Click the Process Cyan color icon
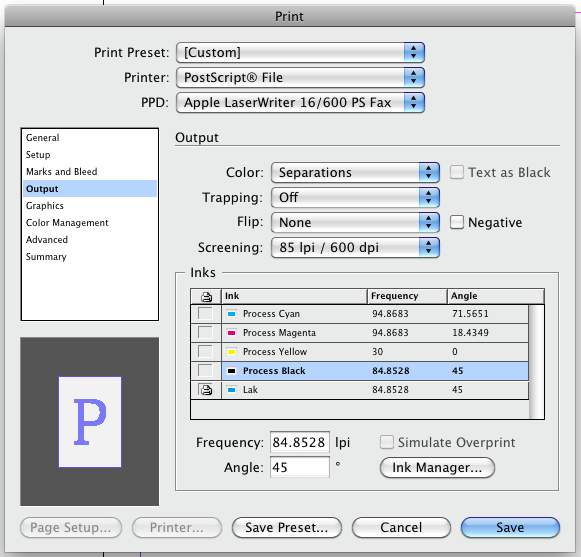Viewport: 581px width, 557px height. click(232, 314)
